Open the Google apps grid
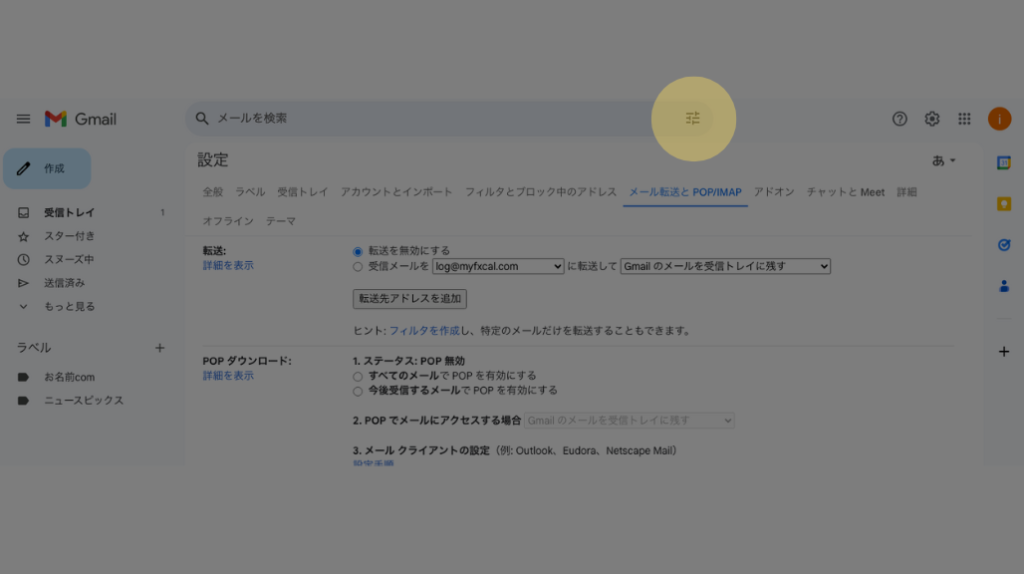1024x574 pixels. (x=964, y=119)
